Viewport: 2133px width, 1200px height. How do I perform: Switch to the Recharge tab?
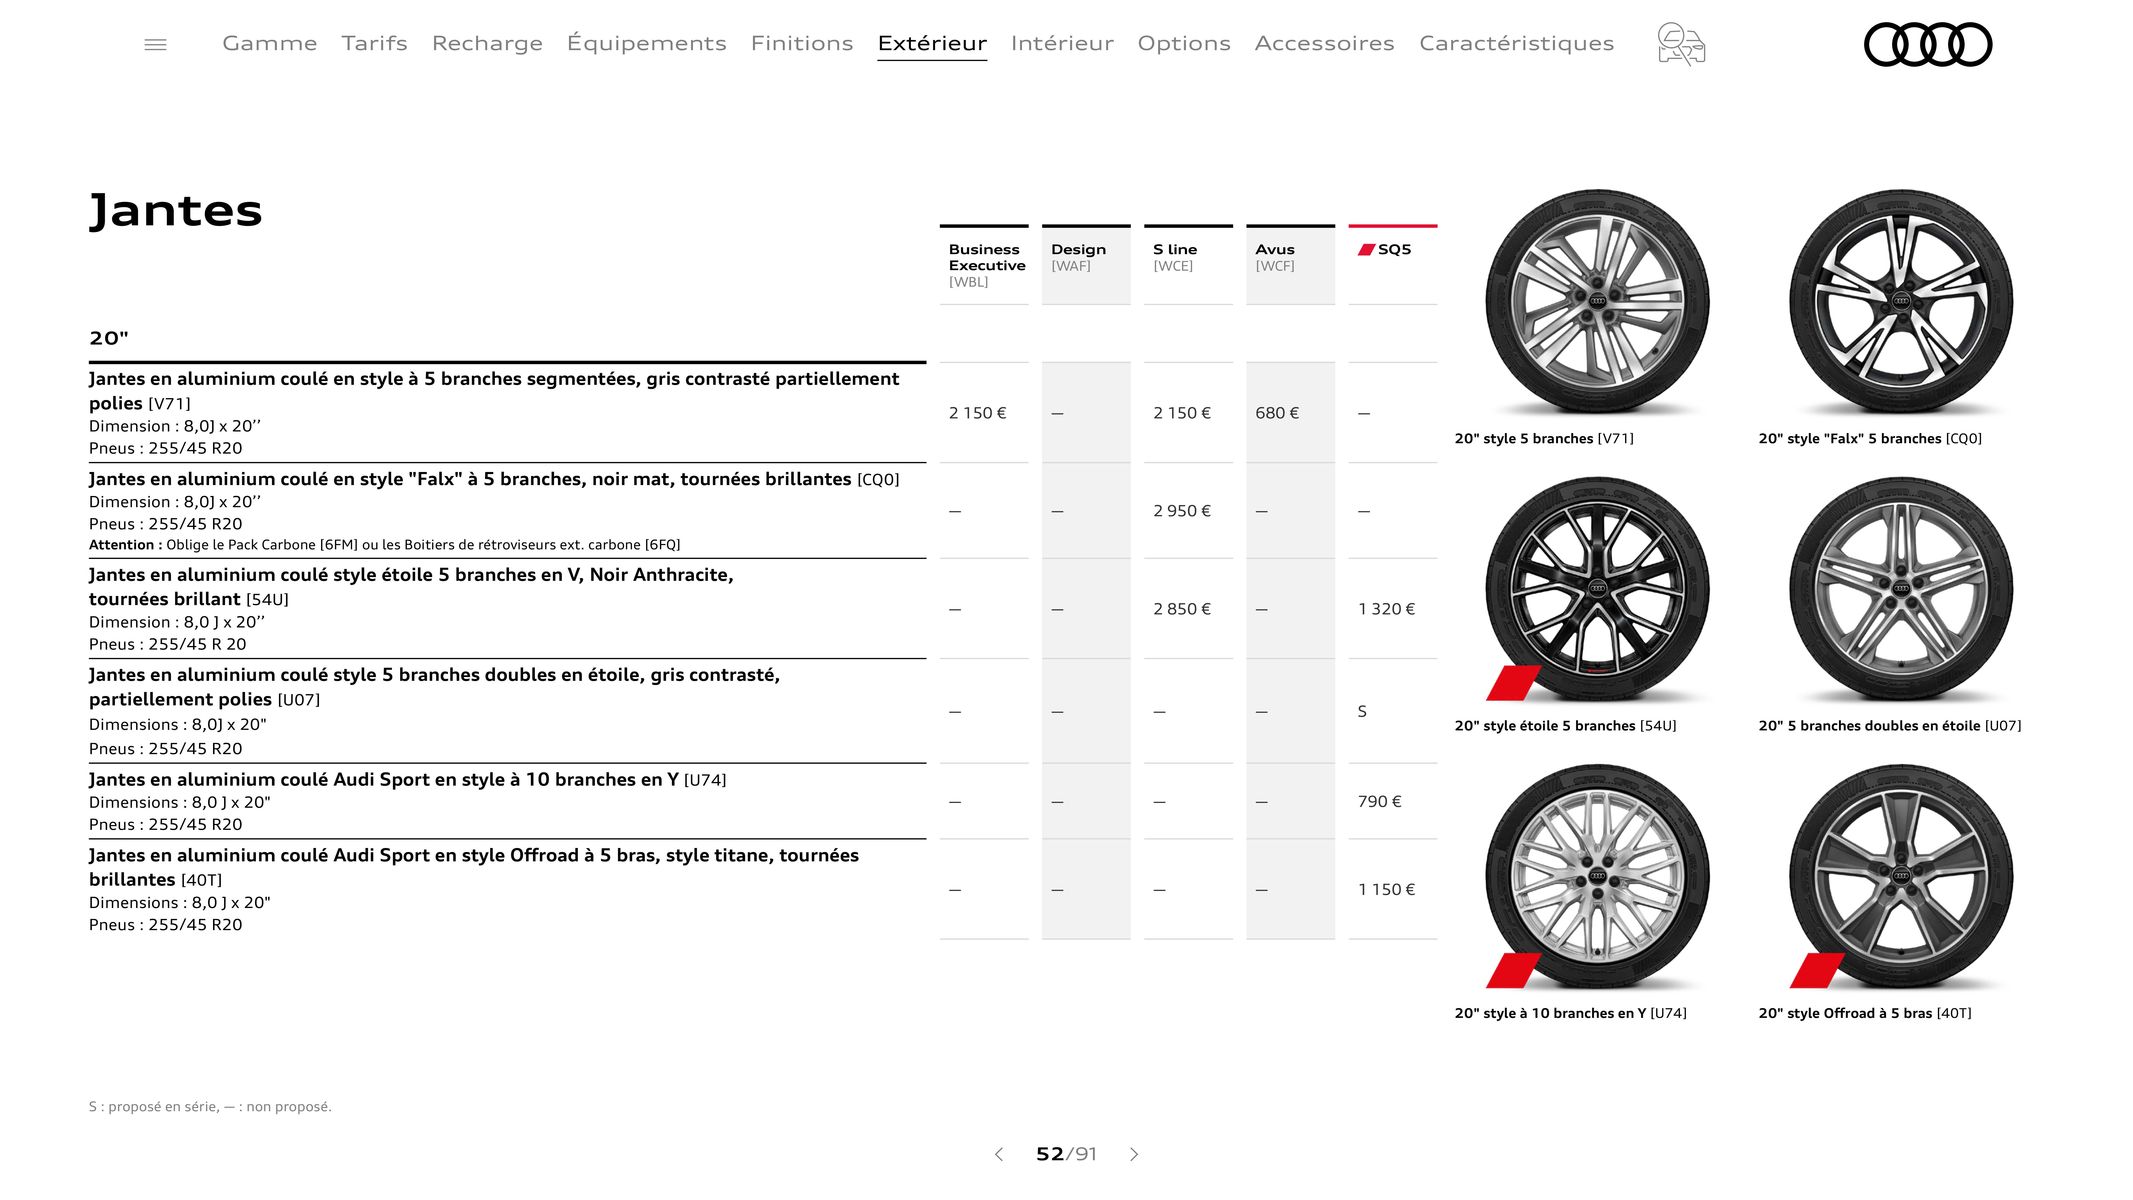pos(487,43)
